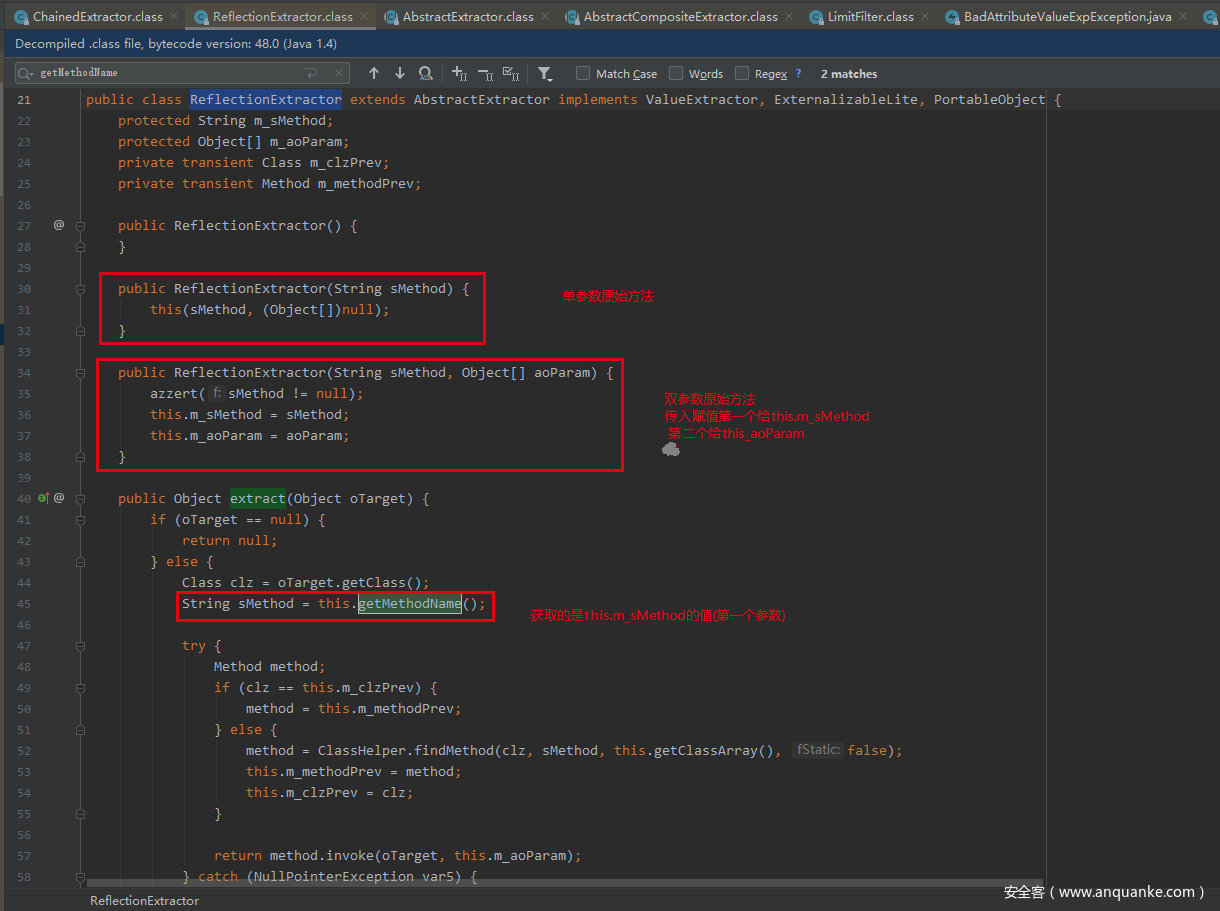Click the unselect occurrence icon
Image resolution: width=1220 pixels, height=911 pixels.
point(485,73)
